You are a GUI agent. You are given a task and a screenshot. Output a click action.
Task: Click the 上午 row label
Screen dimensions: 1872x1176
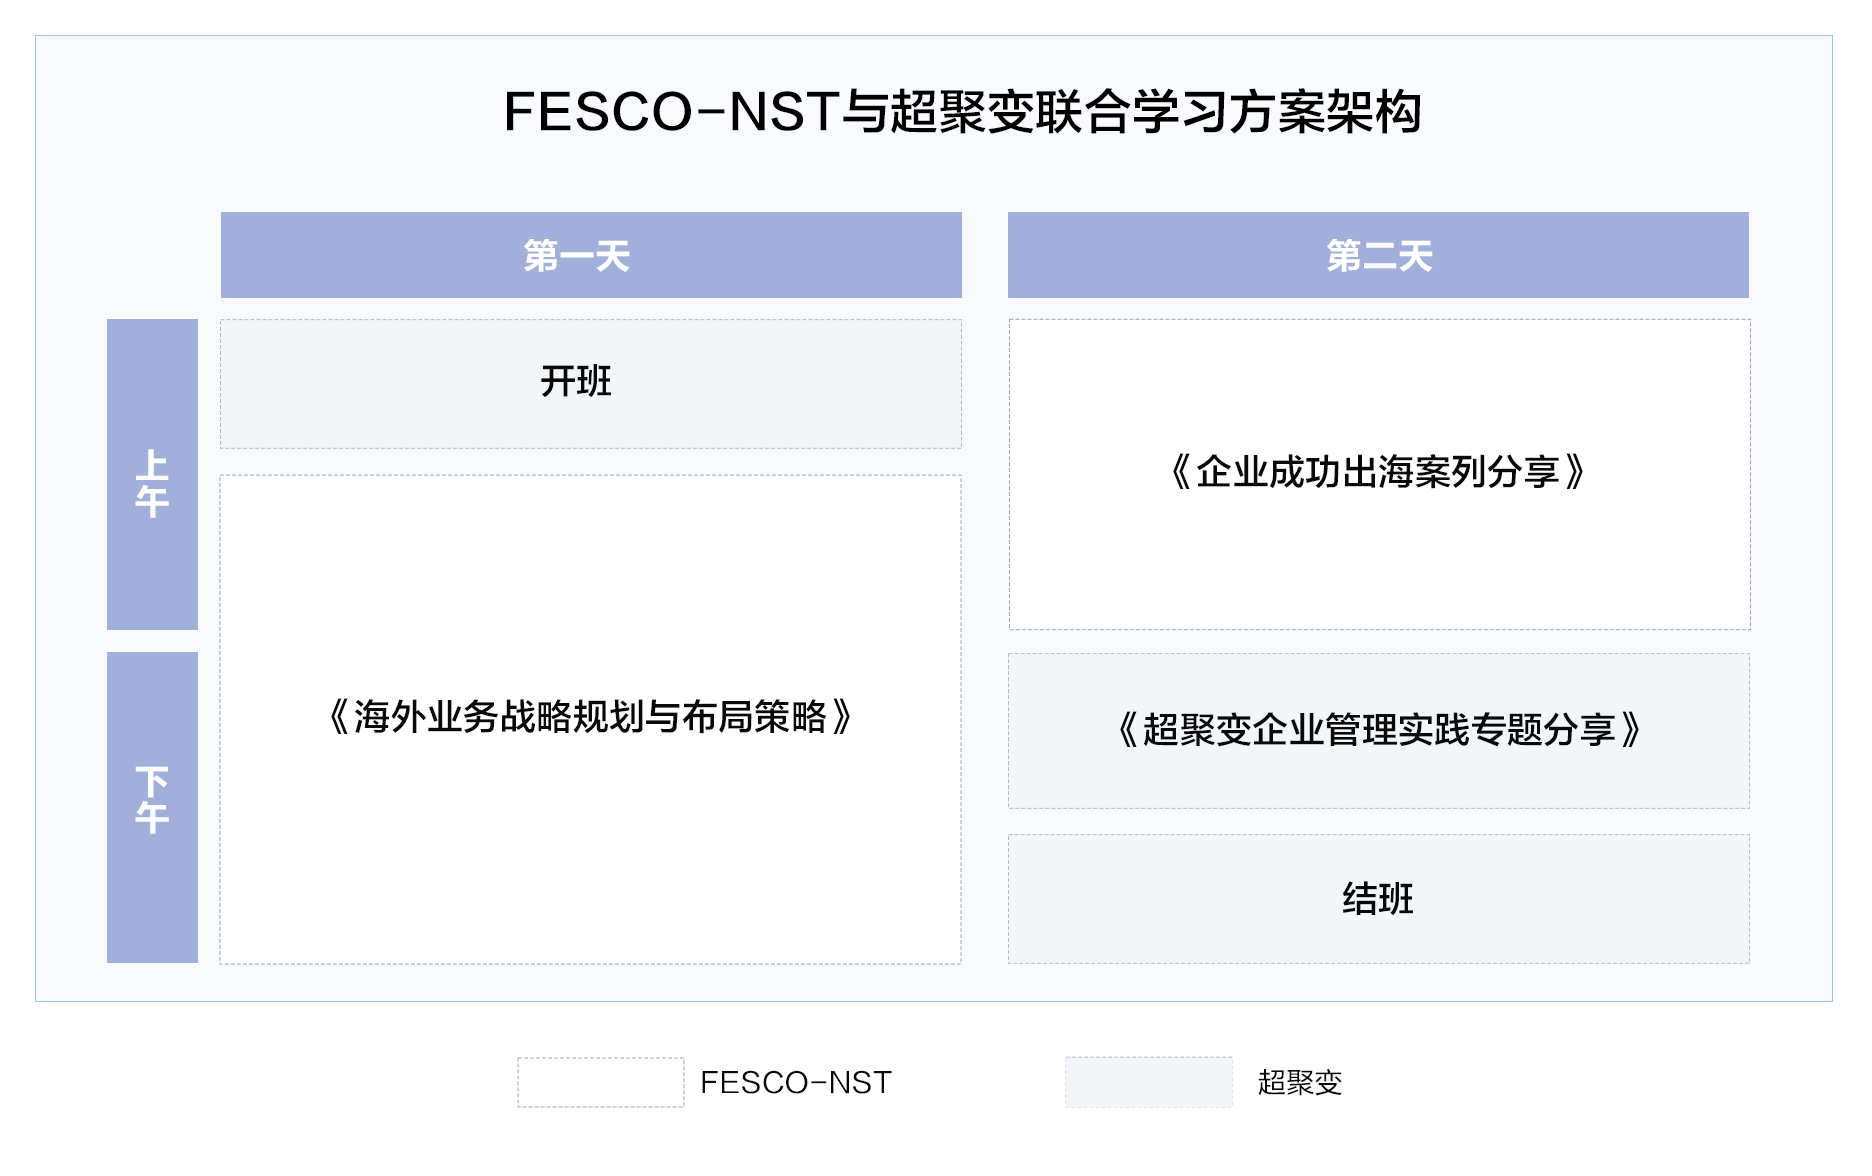tap(152, 474)
